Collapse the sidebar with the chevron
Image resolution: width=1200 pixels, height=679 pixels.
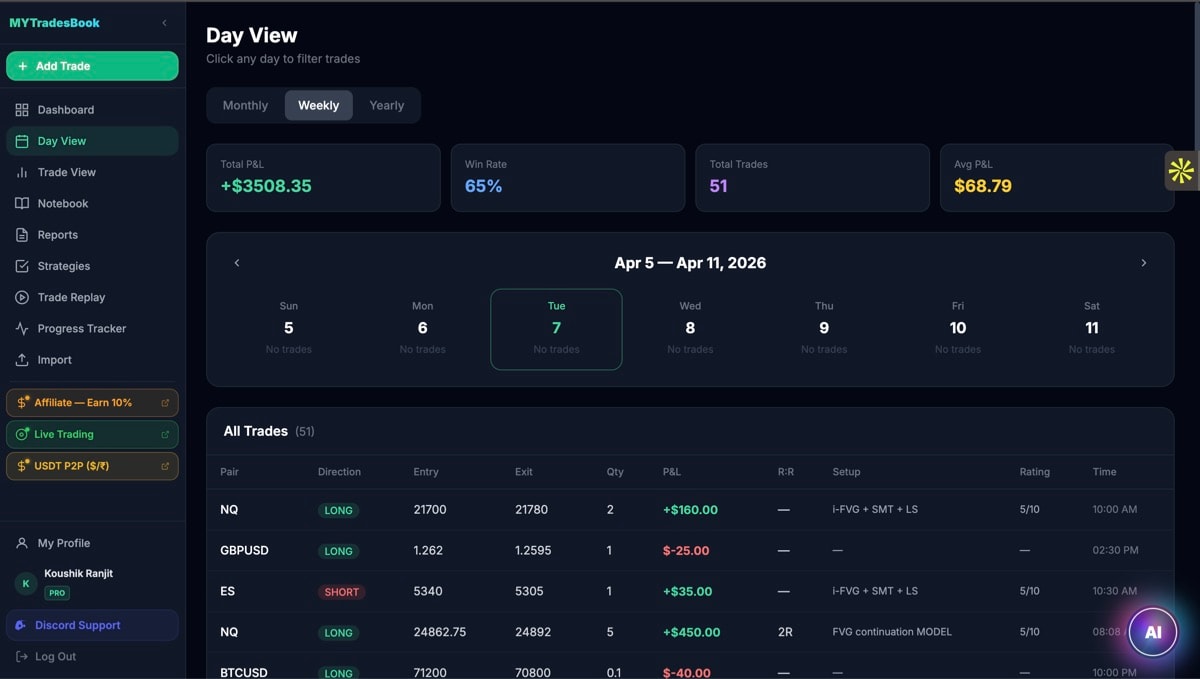click(164, 23)
